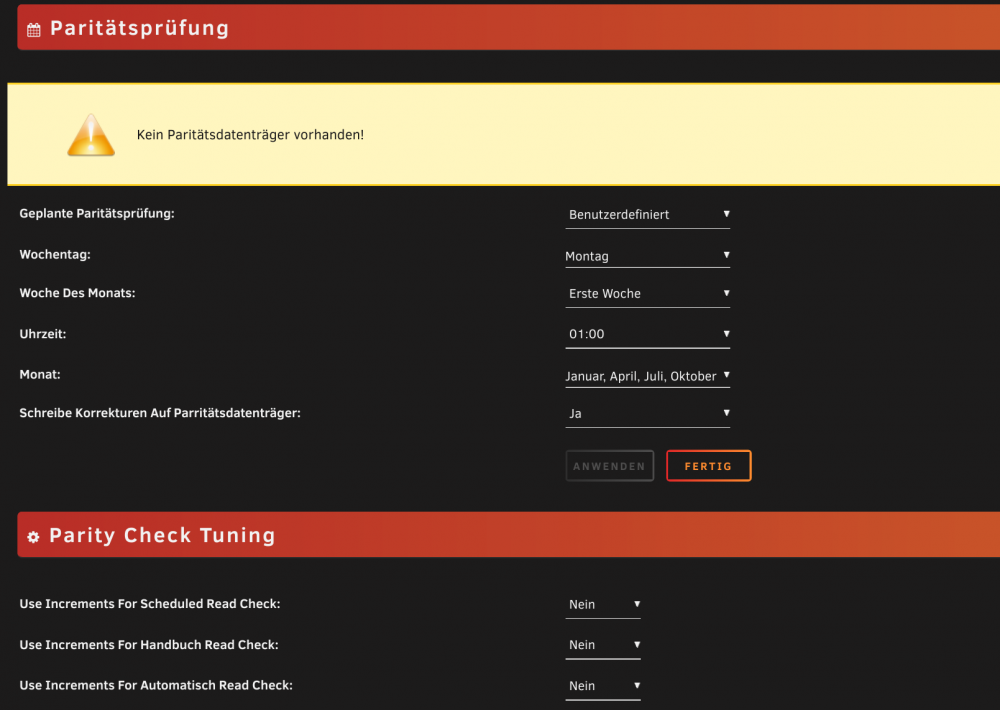1000x710 pixels.
Task: Click 'Use Increments For Handbuch Read Check:' label
Action: click(149, 645)
